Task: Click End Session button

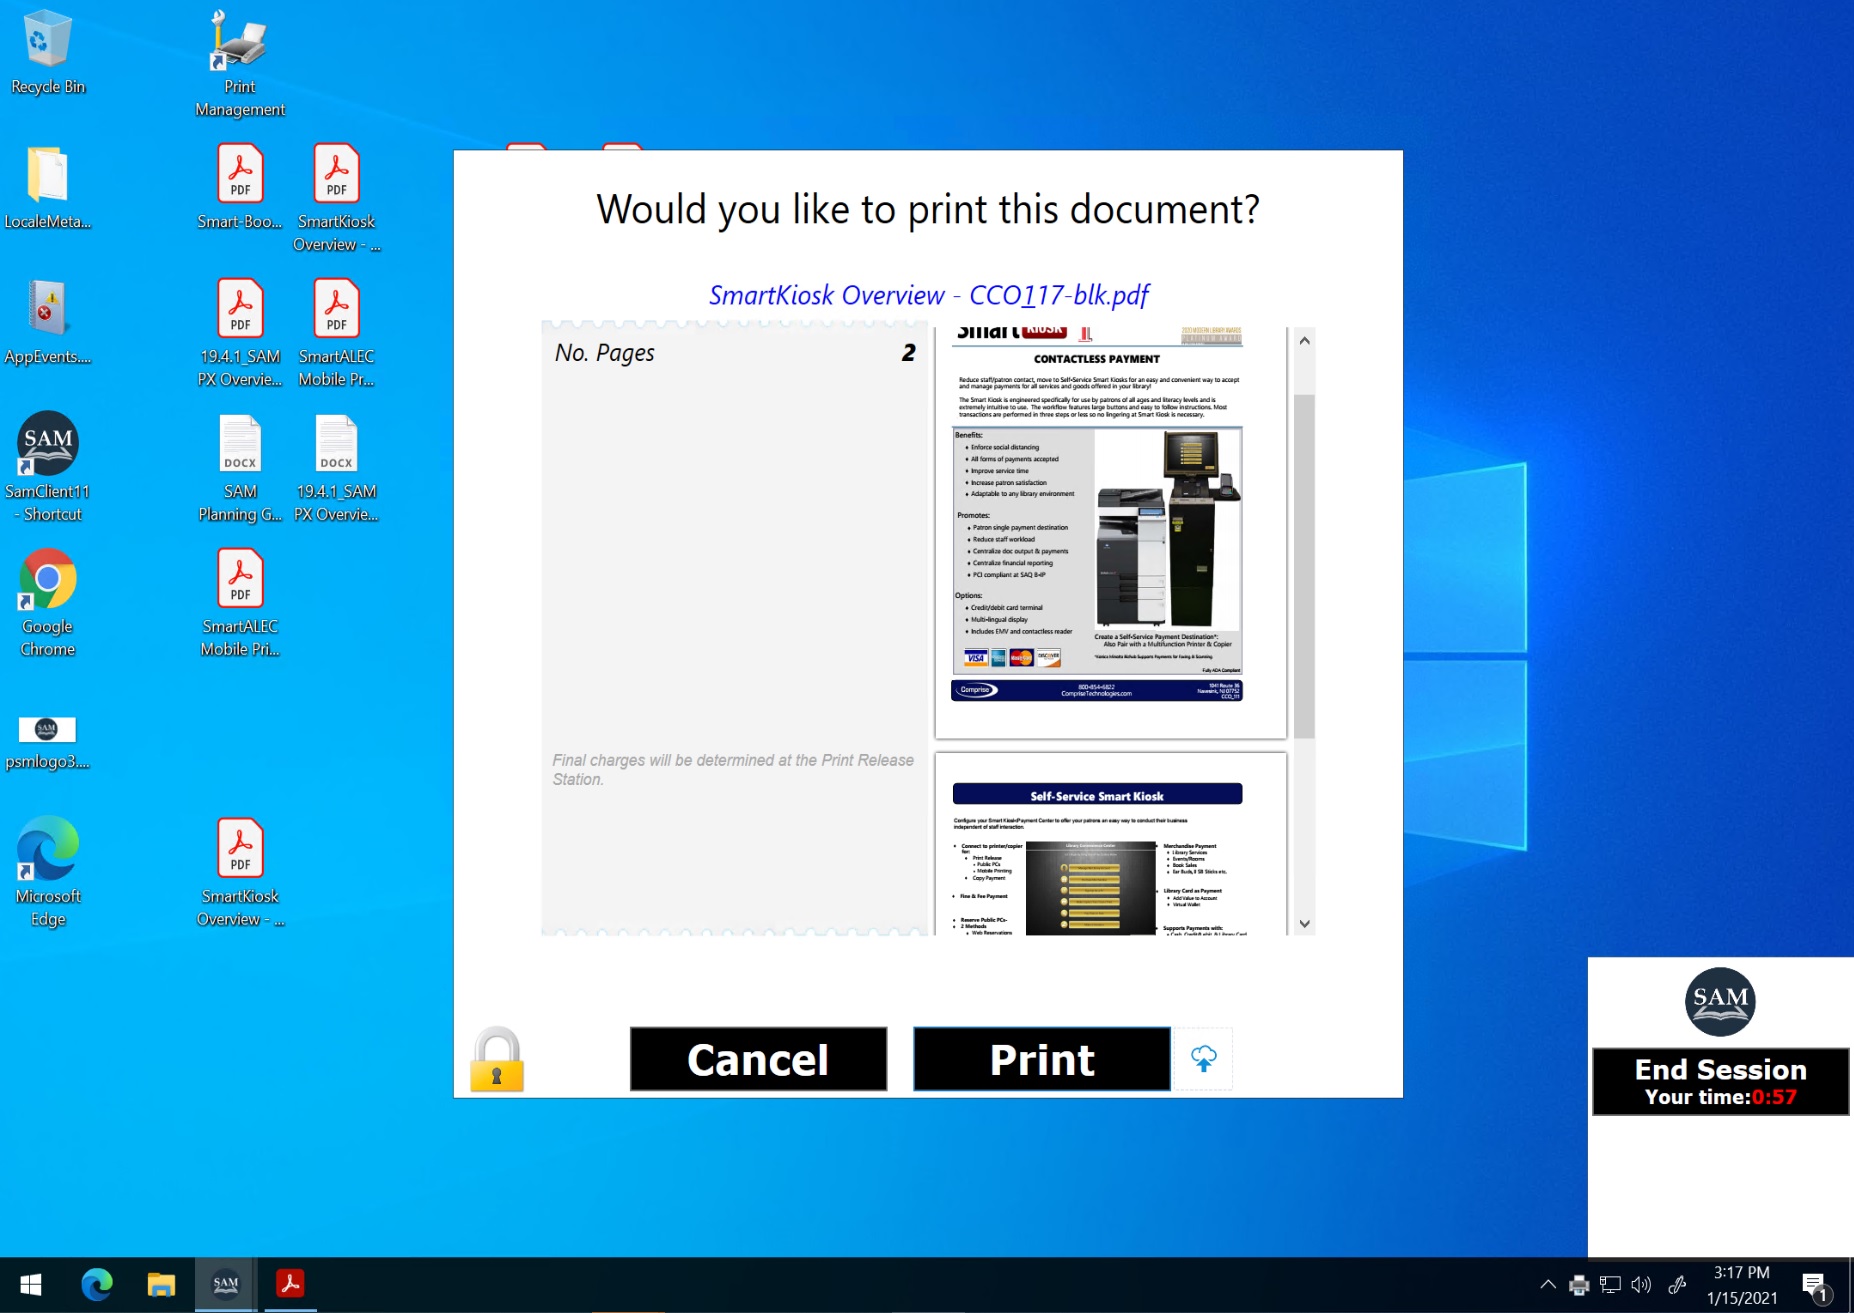Action: (x=1719, y=1081)
